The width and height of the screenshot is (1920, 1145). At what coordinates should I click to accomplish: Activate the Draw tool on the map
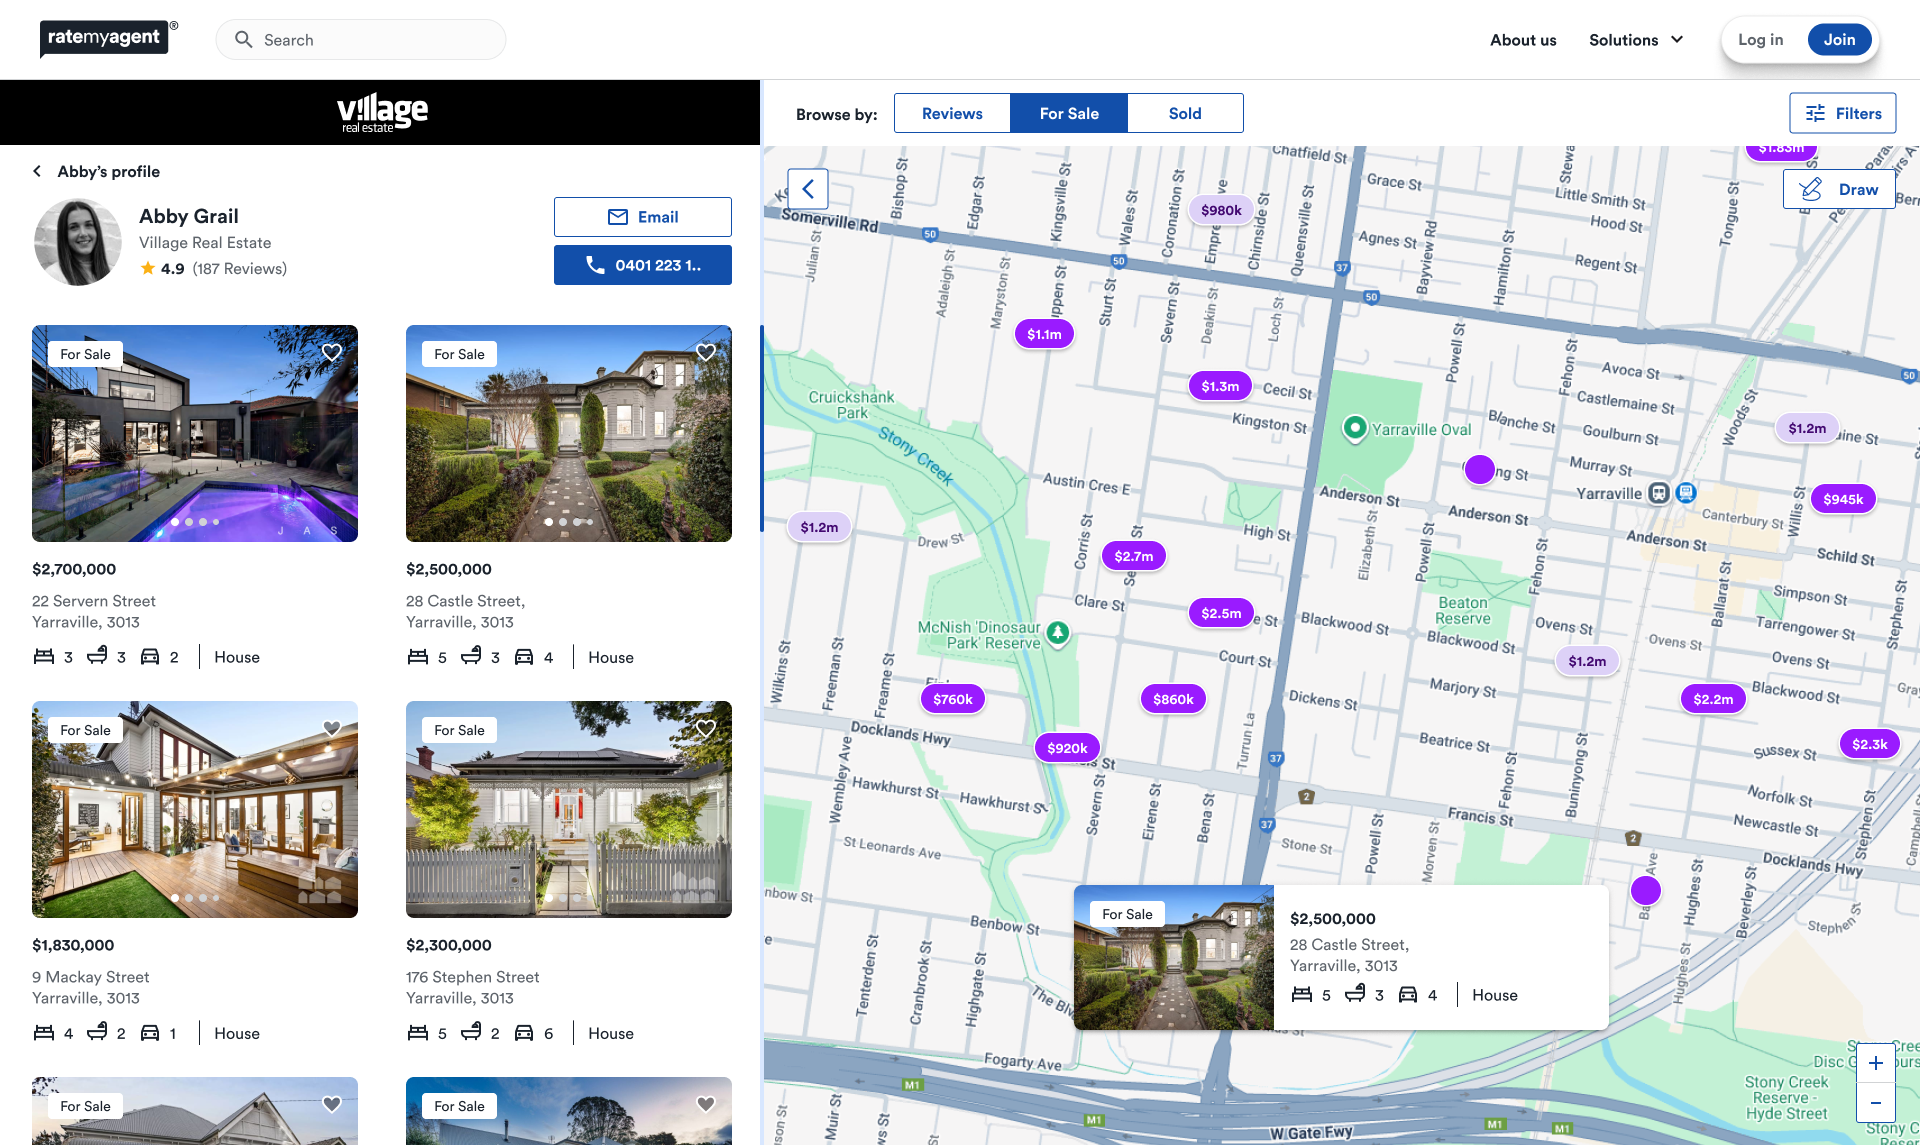[1838, 189]
